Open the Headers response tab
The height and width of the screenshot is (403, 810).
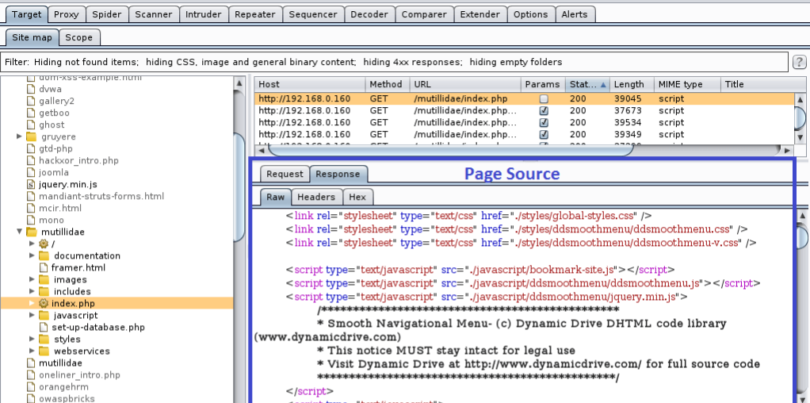pyautogui.click(x=316, y=197)
